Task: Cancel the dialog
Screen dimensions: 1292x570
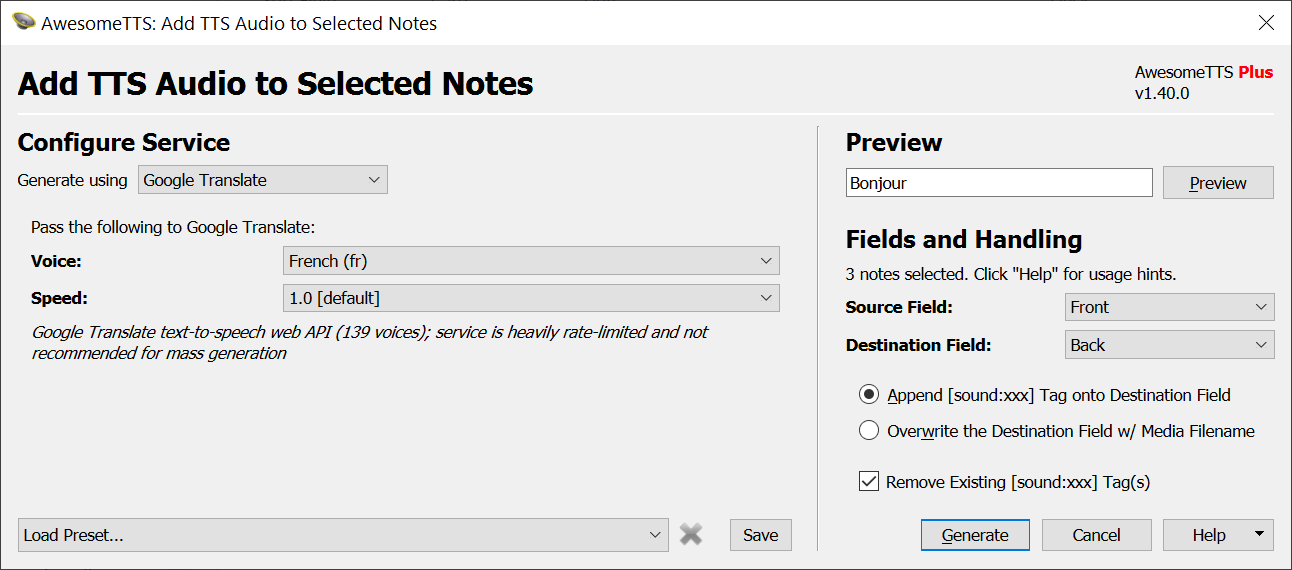Action: [1096, 535]
